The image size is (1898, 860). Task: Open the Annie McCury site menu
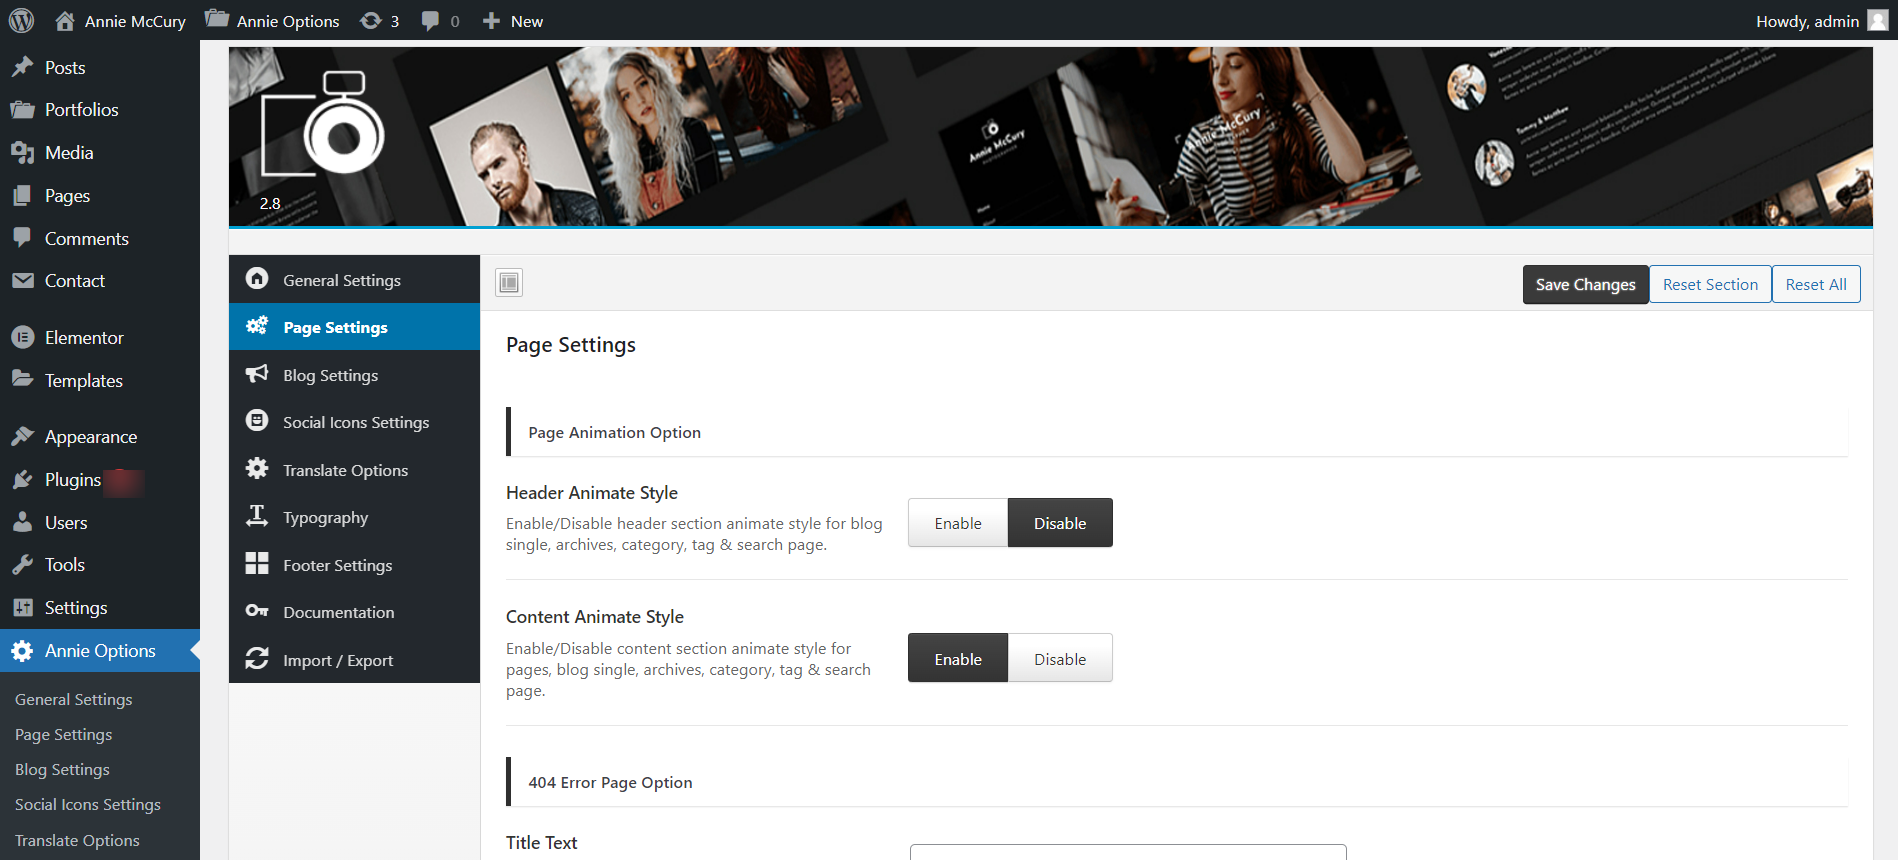[x=121, y=21]
